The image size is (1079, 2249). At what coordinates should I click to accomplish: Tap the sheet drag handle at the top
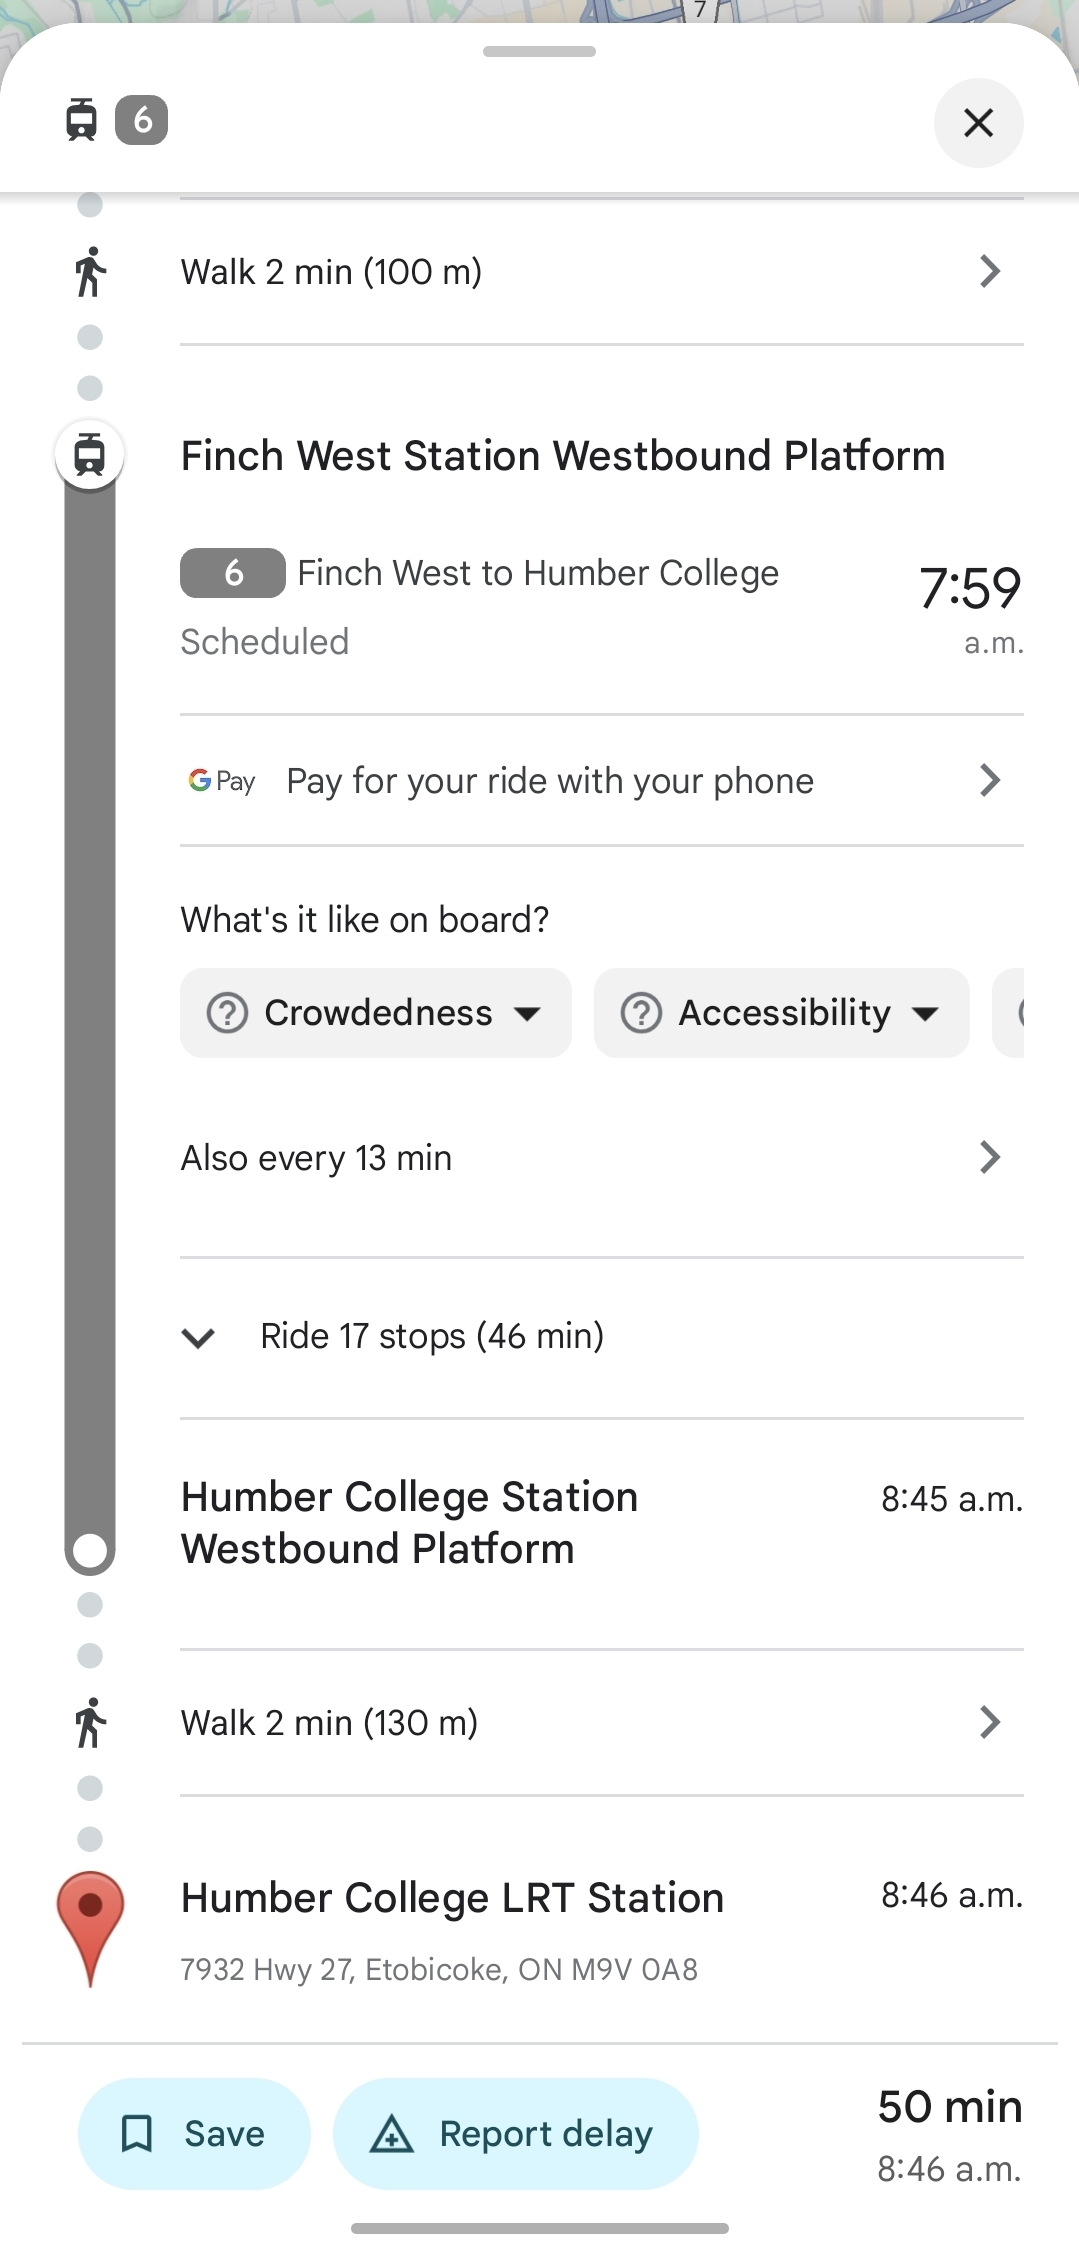coord(539,52)
